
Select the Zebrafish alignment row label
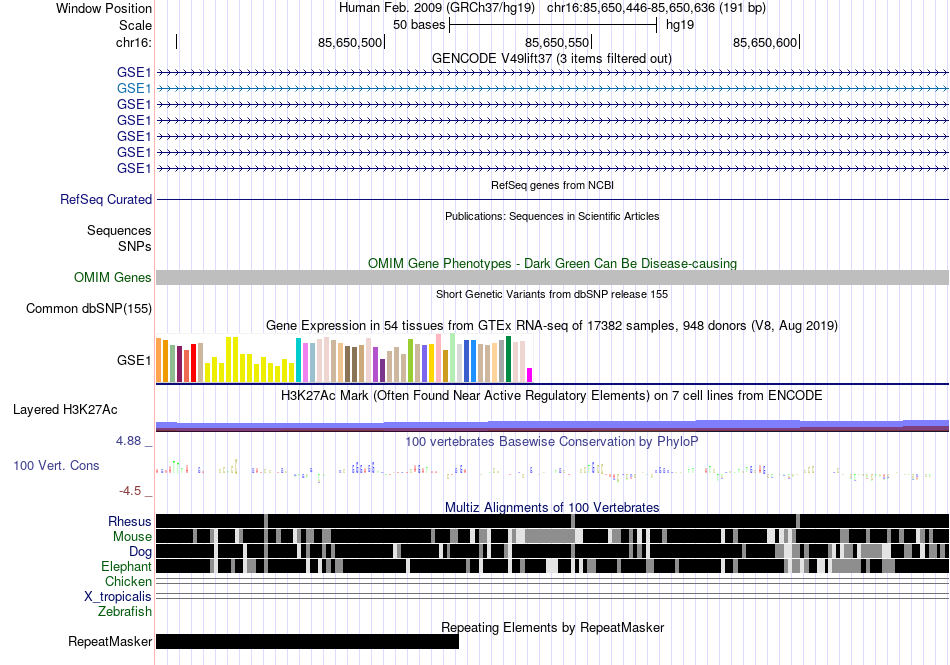pyautogui.click(x=125, y=611)
